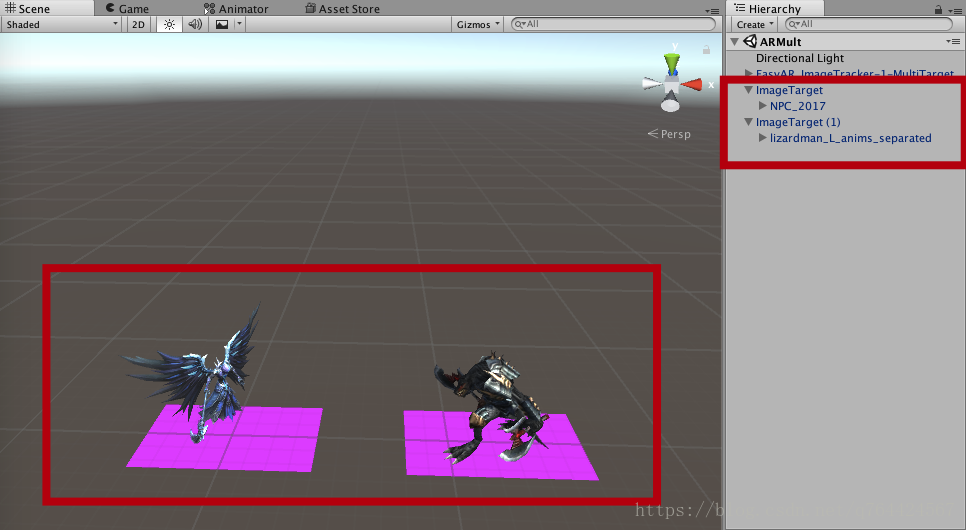Click the center cube of orientation gizmo

pyautogui.click(x=672, y=84)
